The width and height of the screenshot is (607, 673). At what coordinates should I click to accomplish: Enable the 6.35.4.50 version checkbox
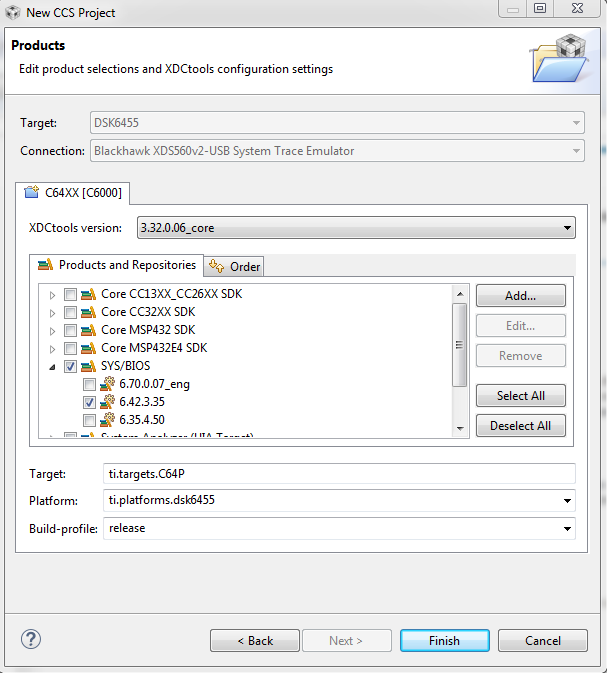pyautogui.click(x=89, y=421)
